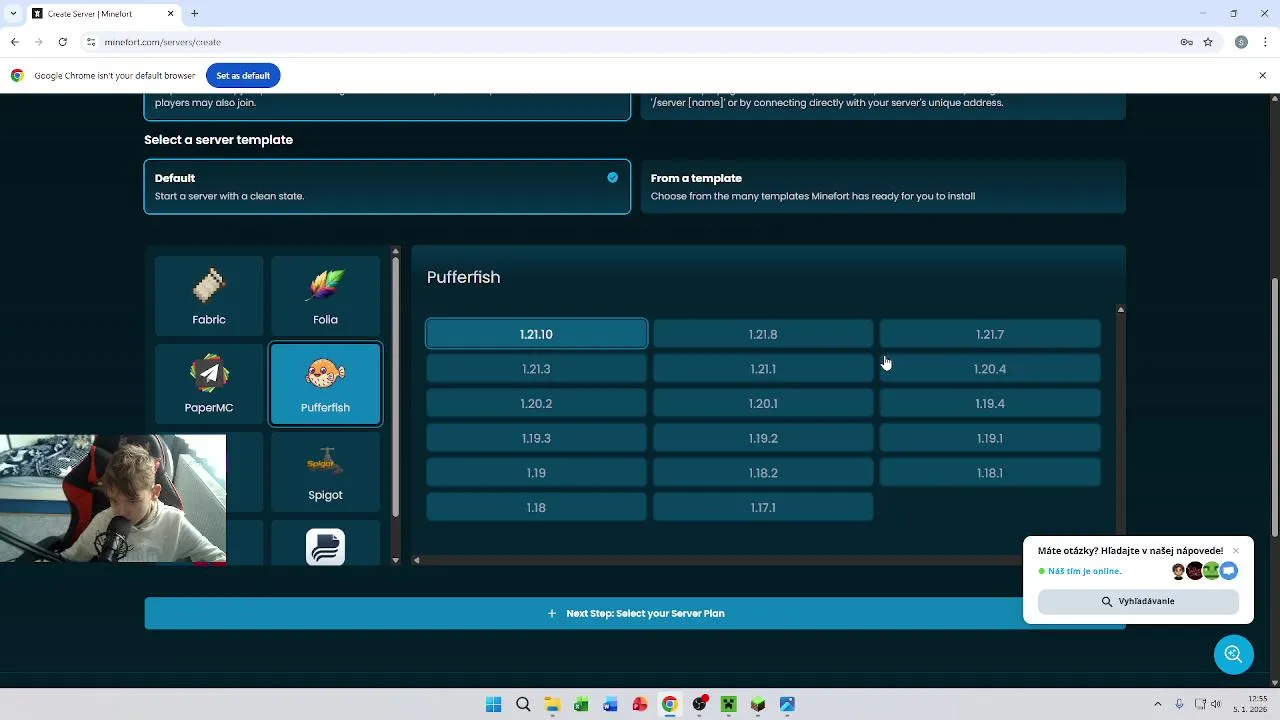Open the saved passwords key icon

point(1186,42)
